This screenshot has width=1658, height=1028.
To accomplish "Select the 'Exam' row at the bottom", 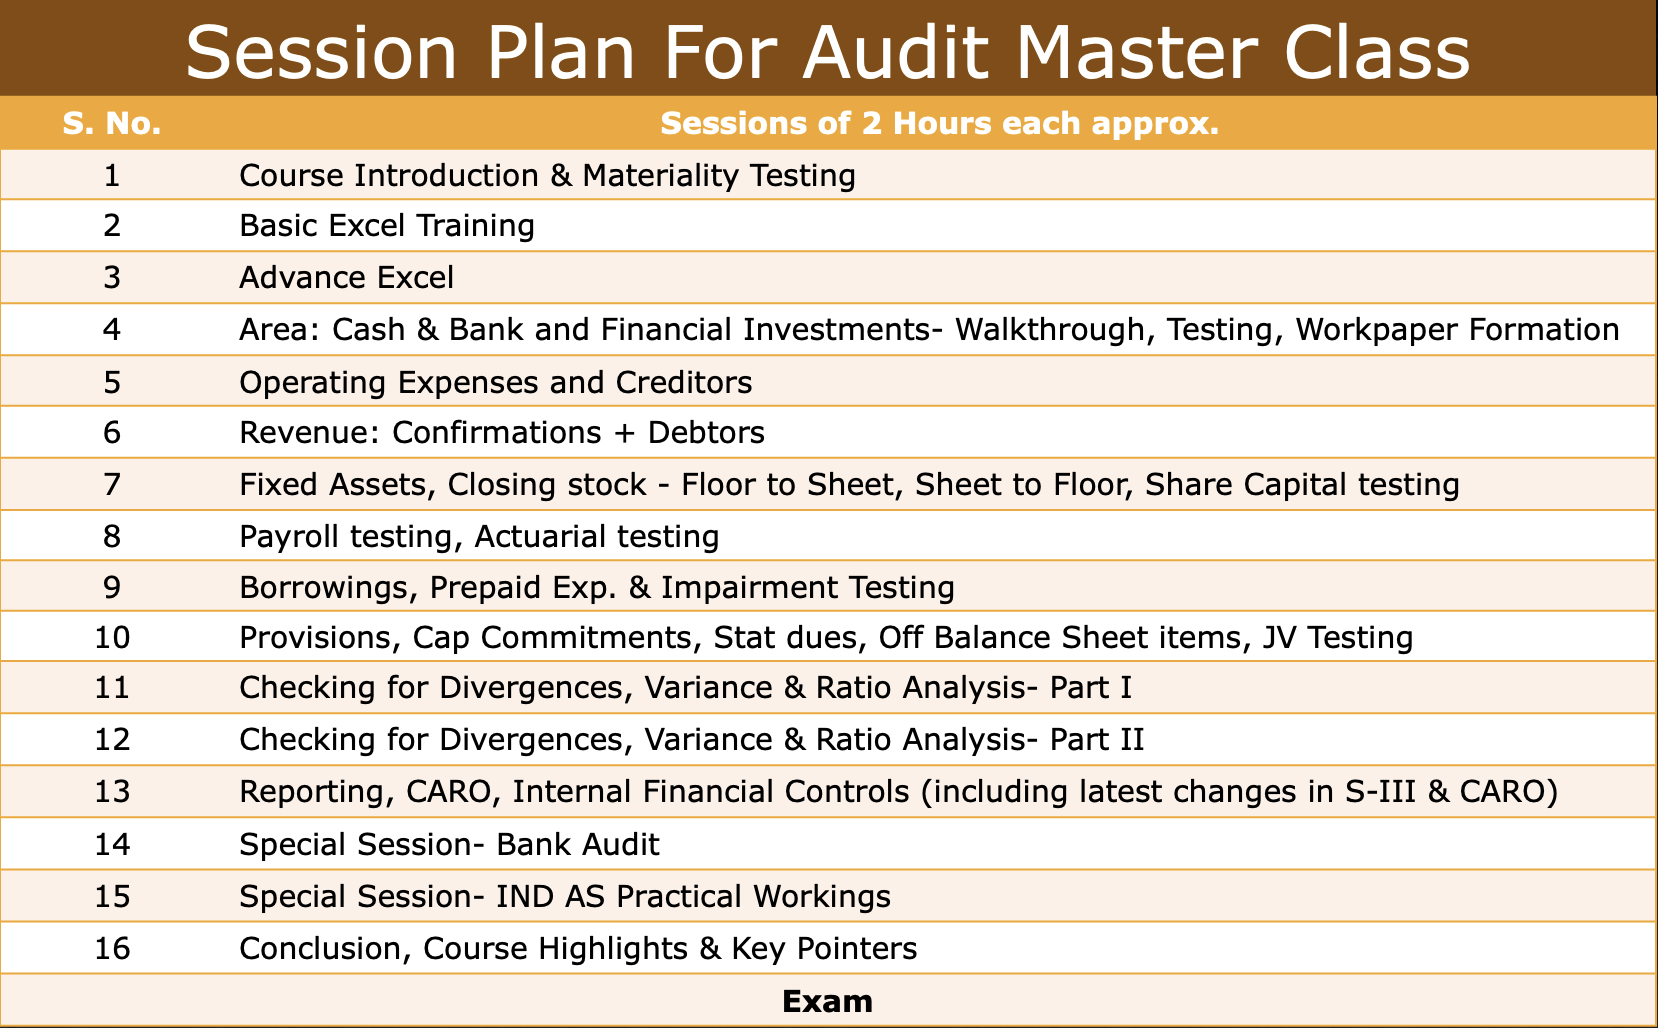I will pos(828,1001).
